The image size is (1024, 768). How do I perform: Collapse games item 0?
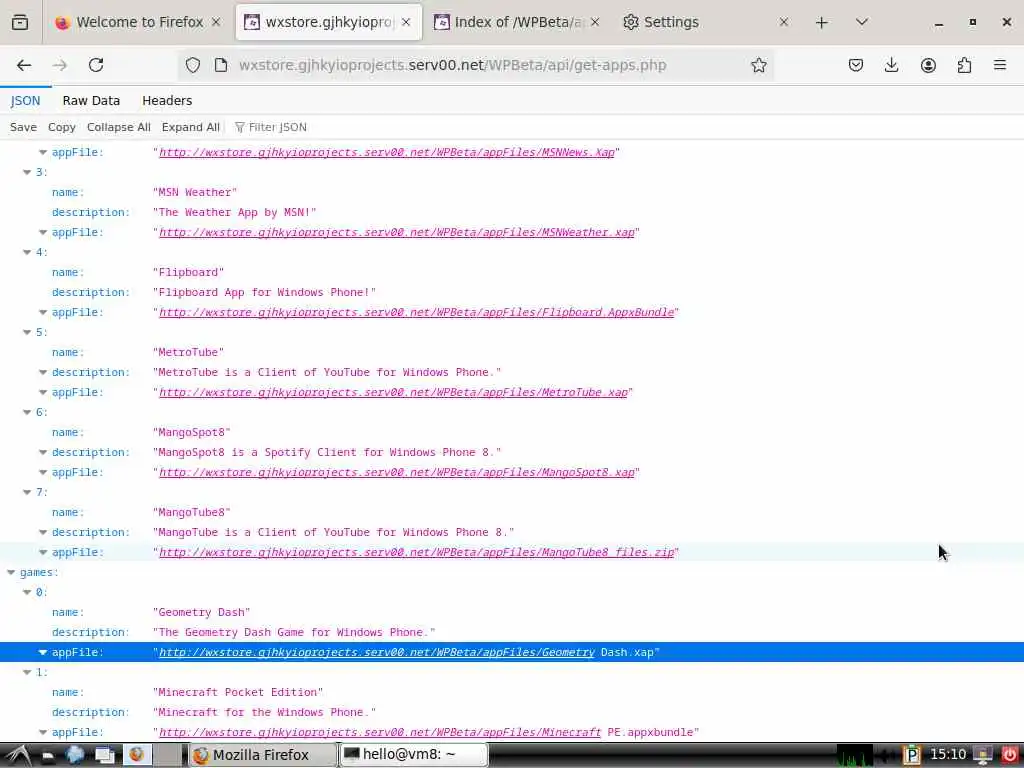tap(27, 592)
